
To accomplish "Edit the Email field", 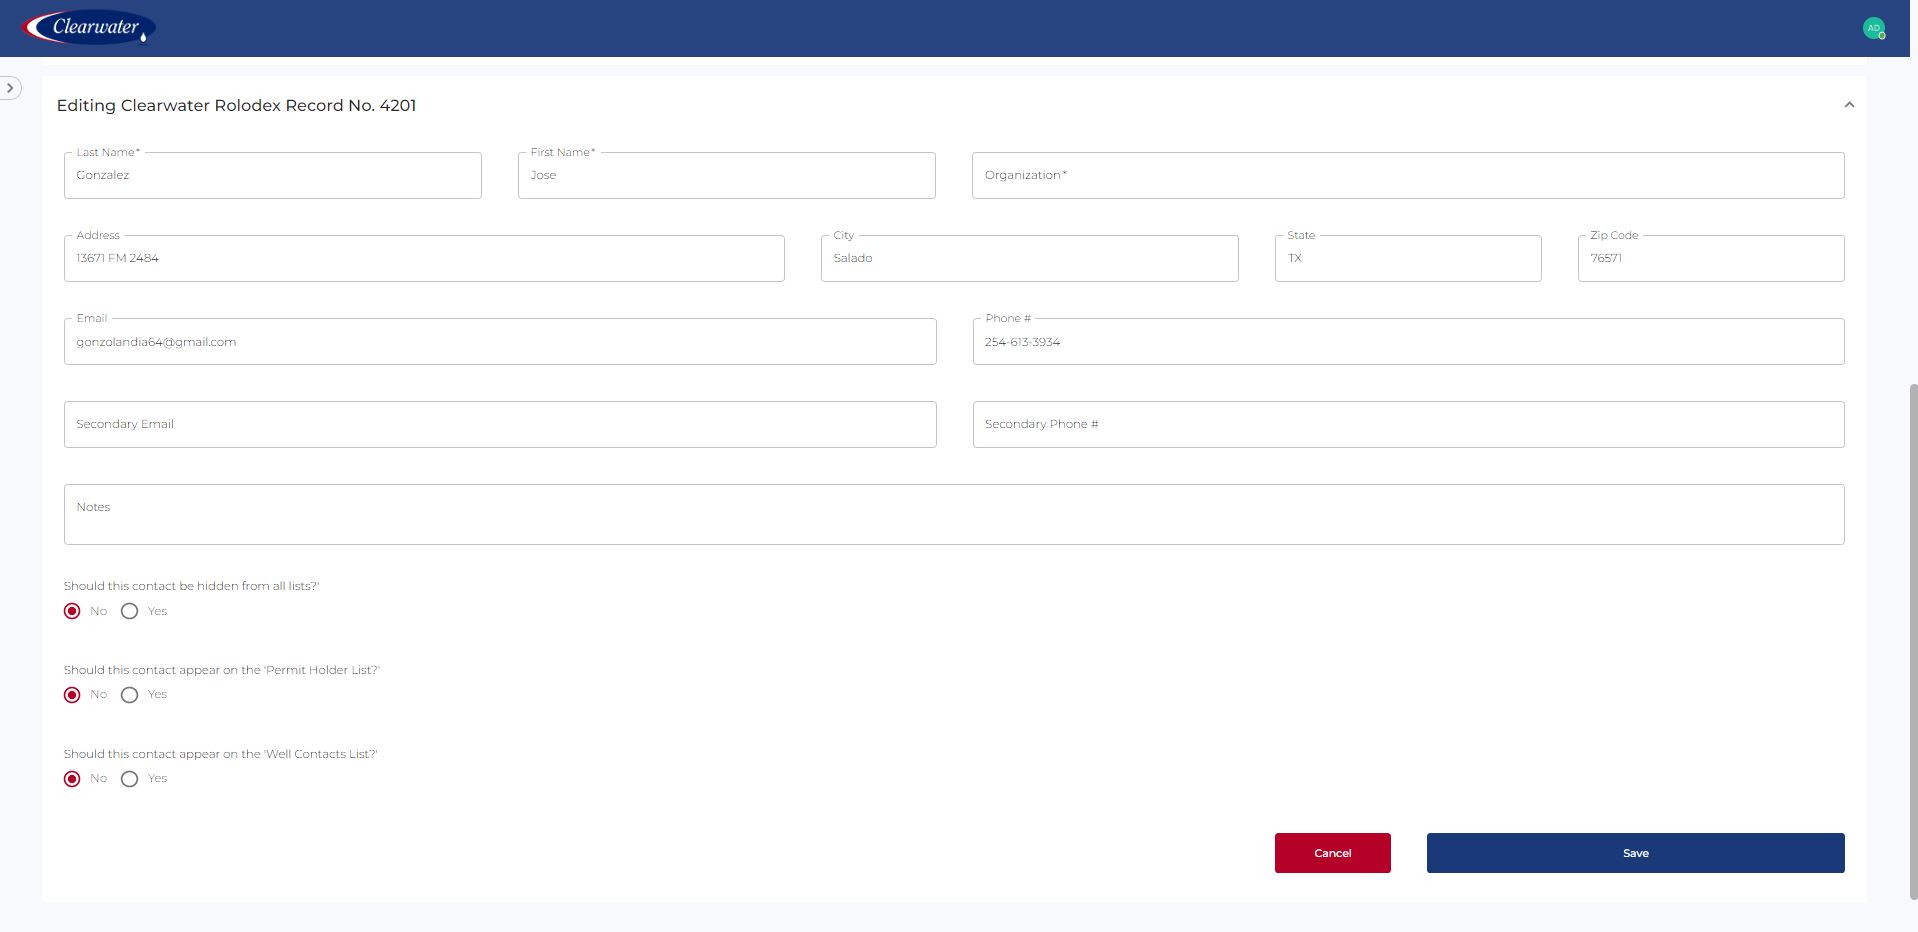I will tap(500, 342).
